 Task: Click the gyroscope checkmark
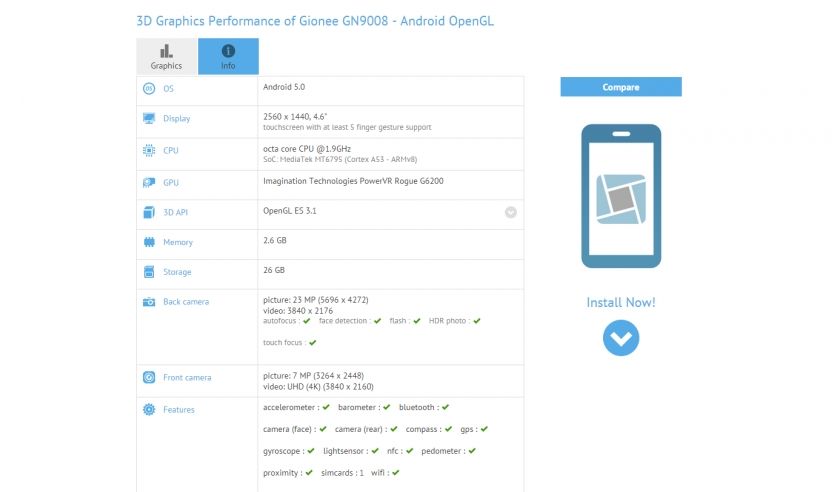(311, 451)
